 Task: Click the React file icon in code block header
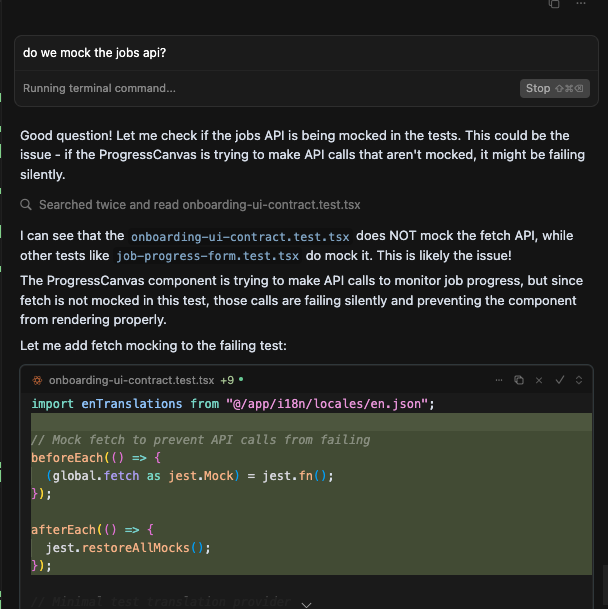tap(37, 380)
